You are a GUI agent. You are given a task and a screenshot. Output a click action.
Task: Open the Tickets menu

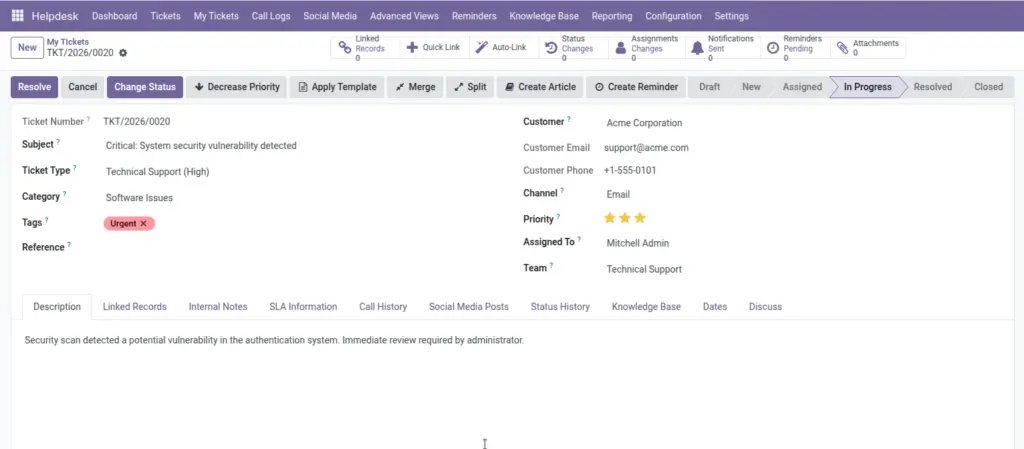[x=165, y=16]
